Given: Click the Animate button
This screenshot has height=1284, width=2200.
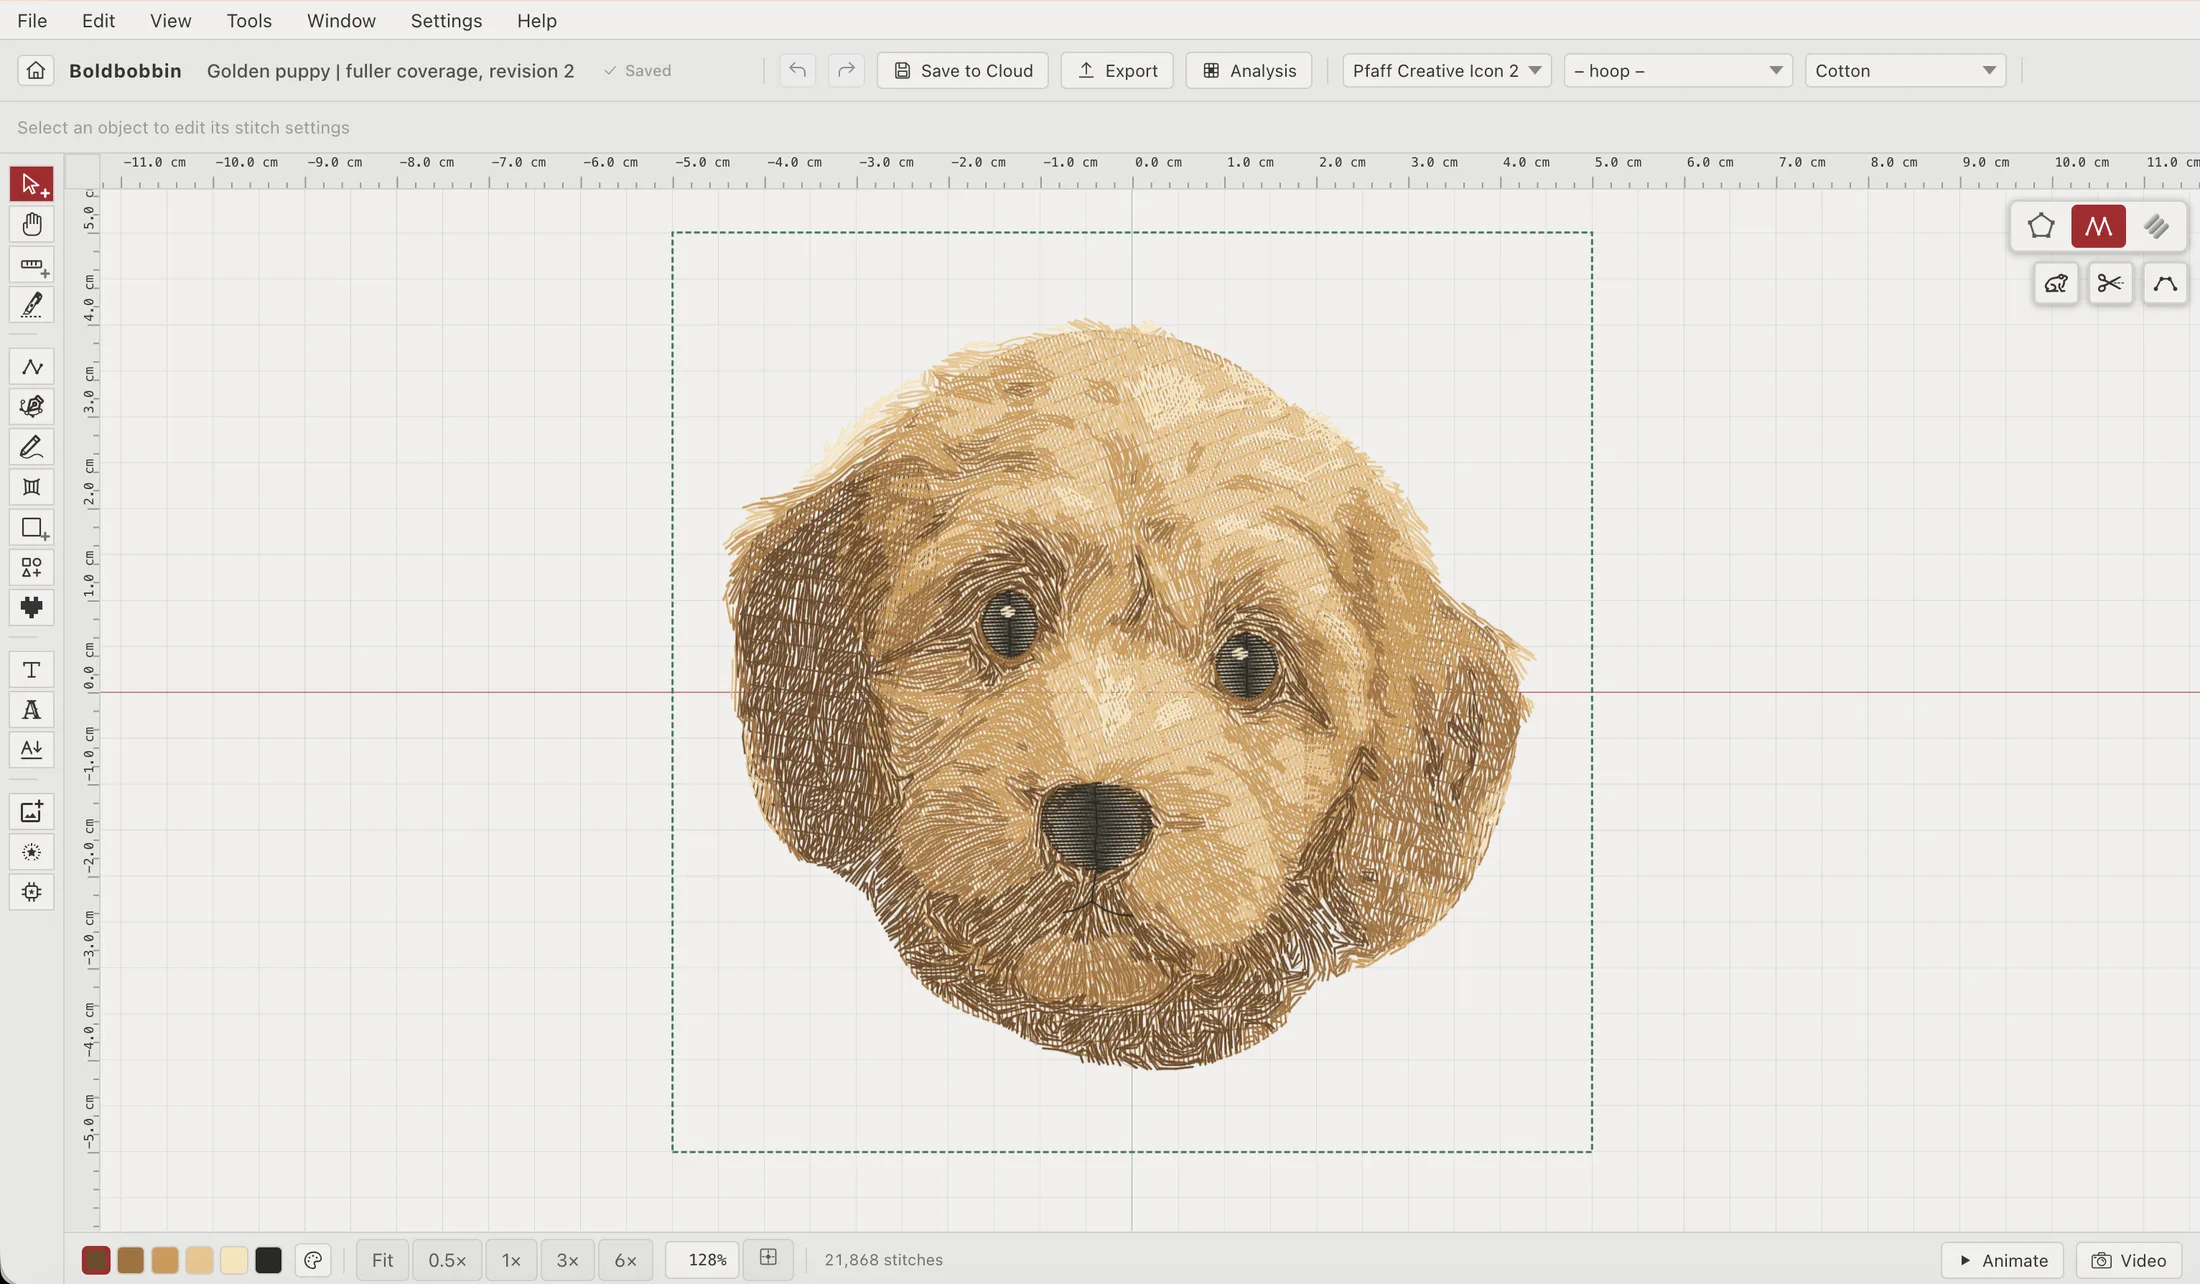Looking at the screenshot, I should pyautogui.click(x=2003, y=1261).
